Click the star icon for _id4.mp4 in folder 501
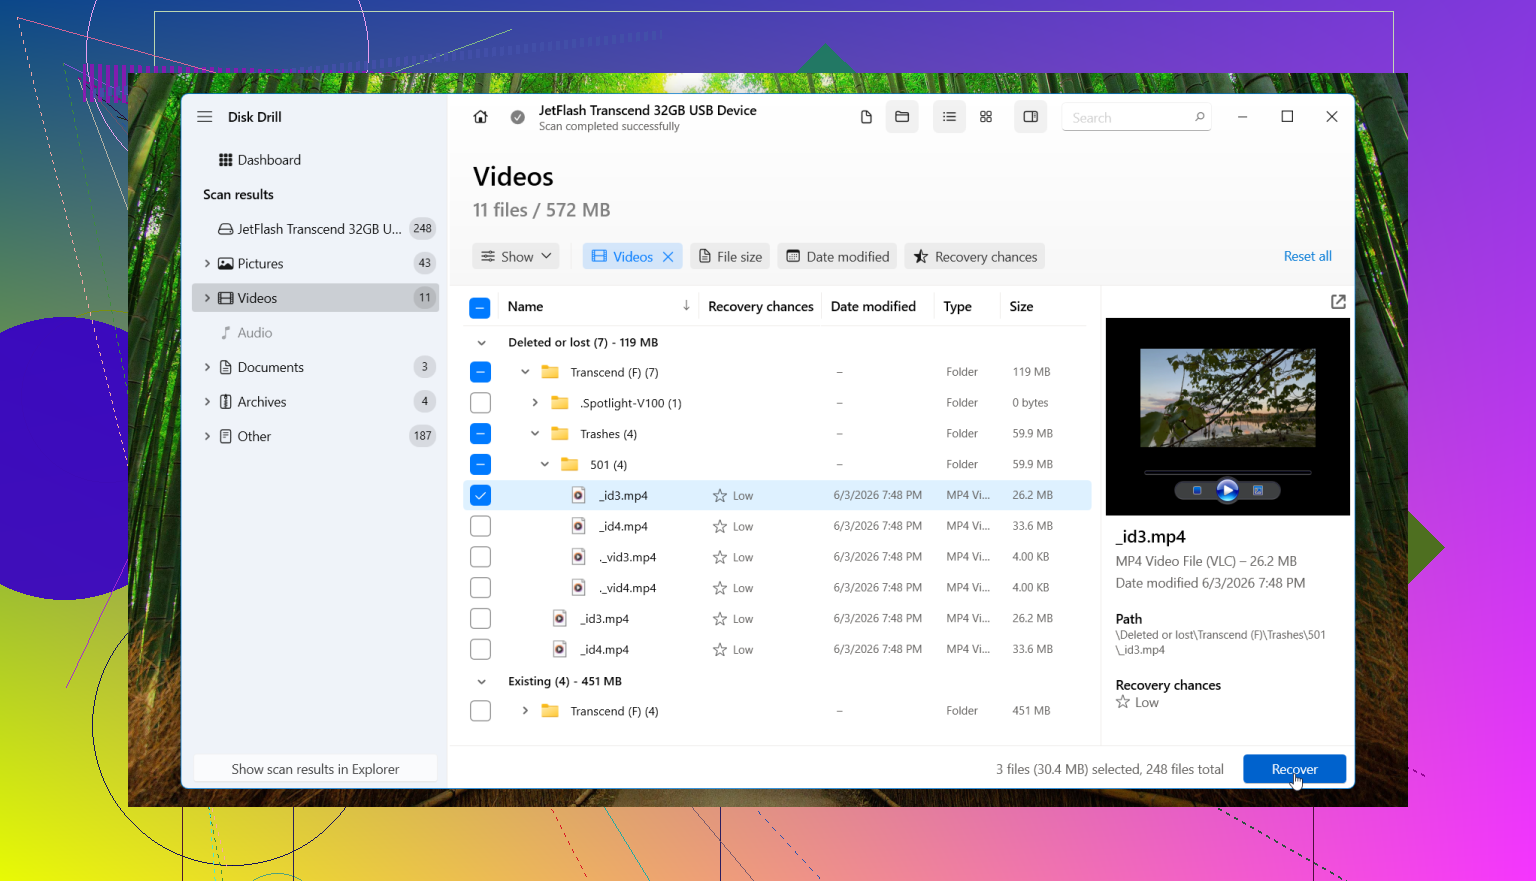This screenshot has width=1536, height=881. (x=720, y=527)
